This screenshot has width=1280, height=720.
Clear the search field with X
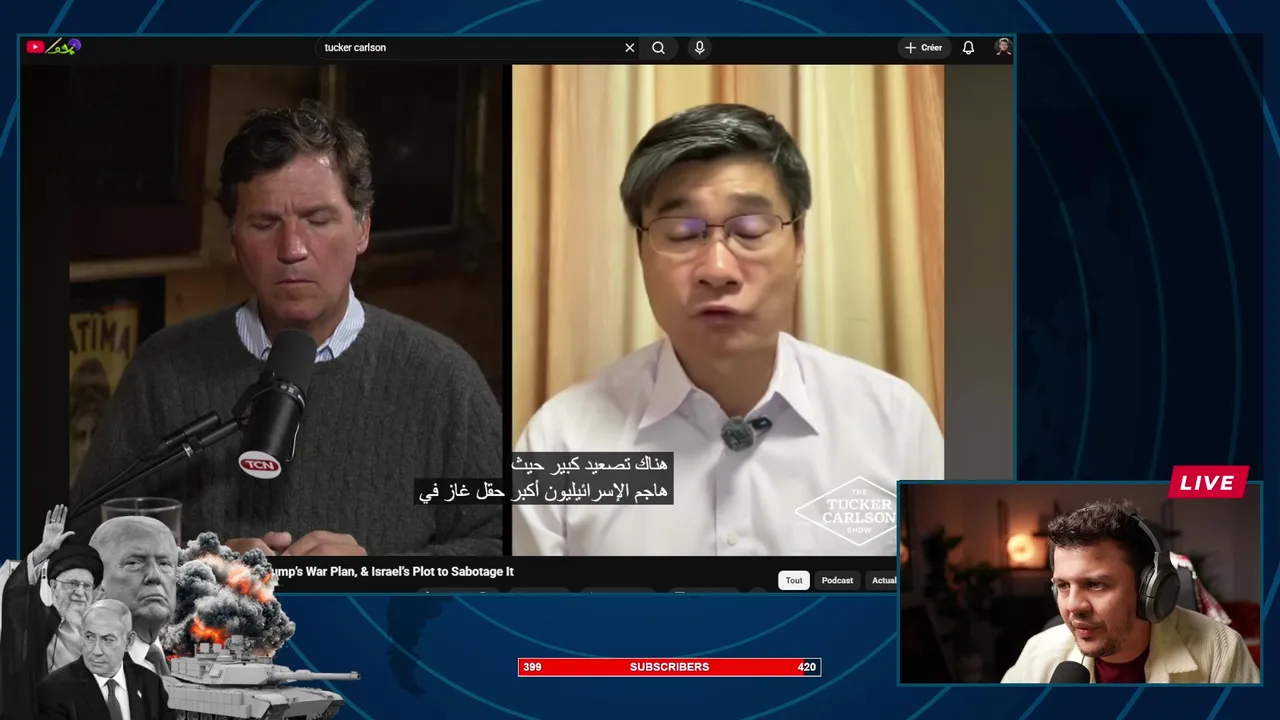tap(630, 47)
